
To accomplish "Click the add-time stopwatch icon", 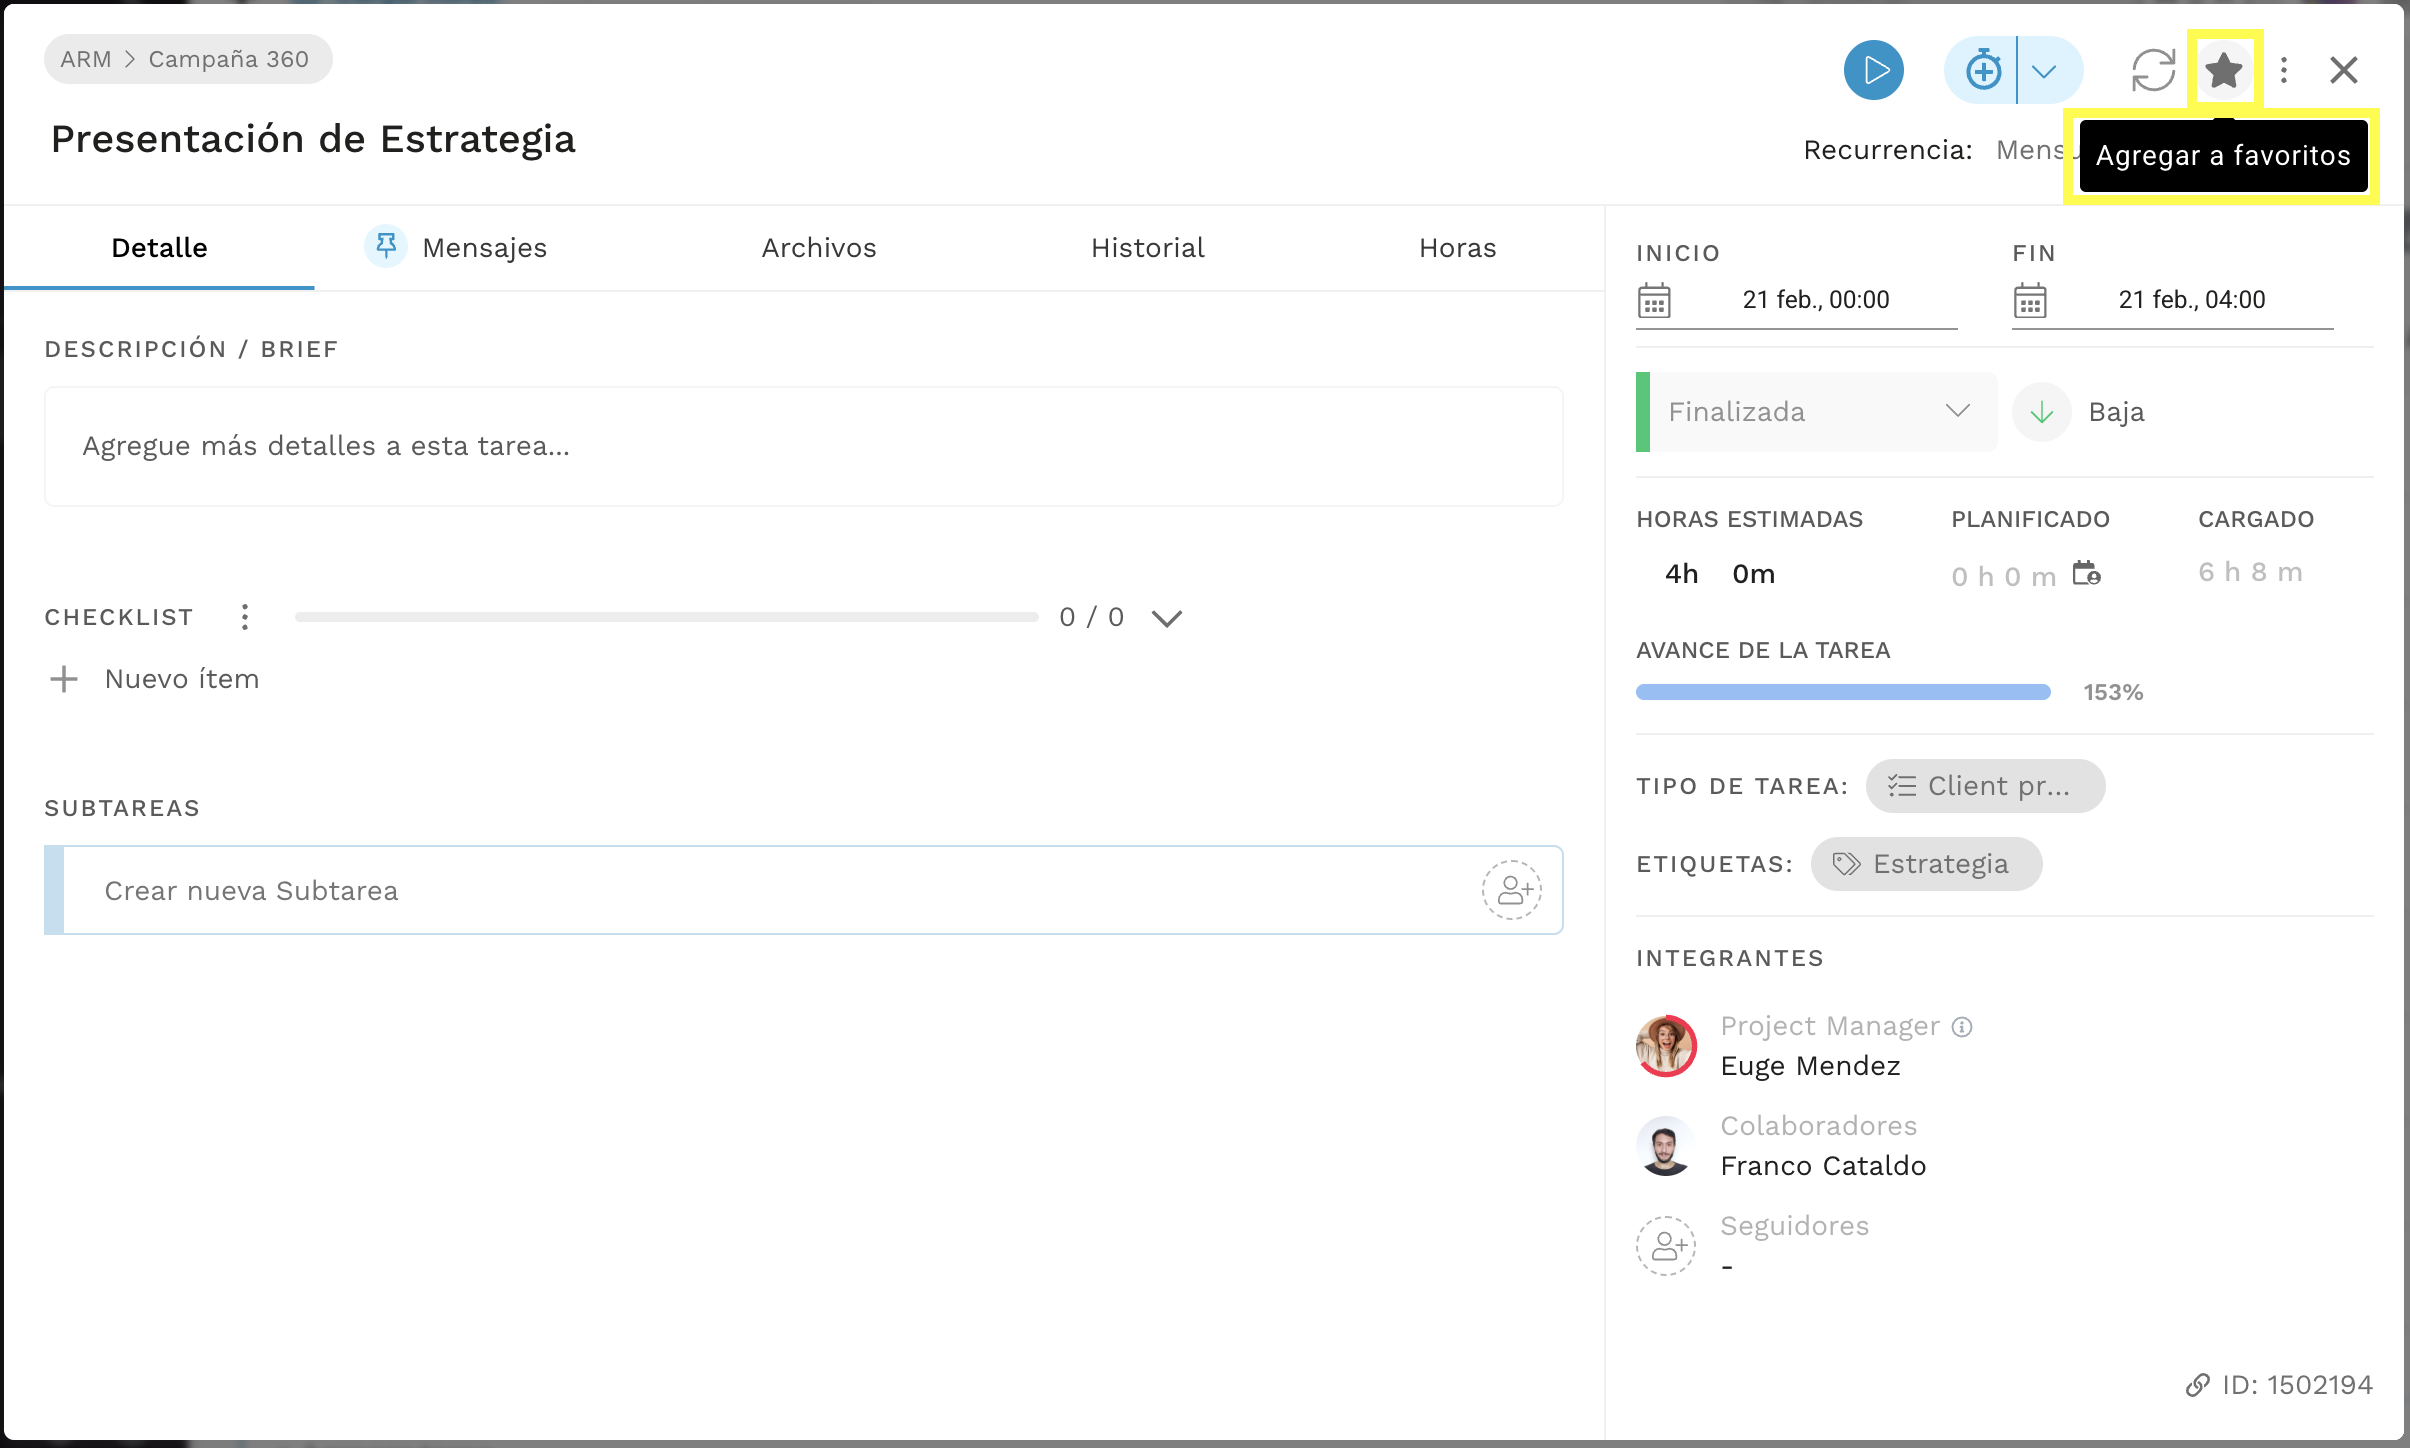I will pos(1982,70).
